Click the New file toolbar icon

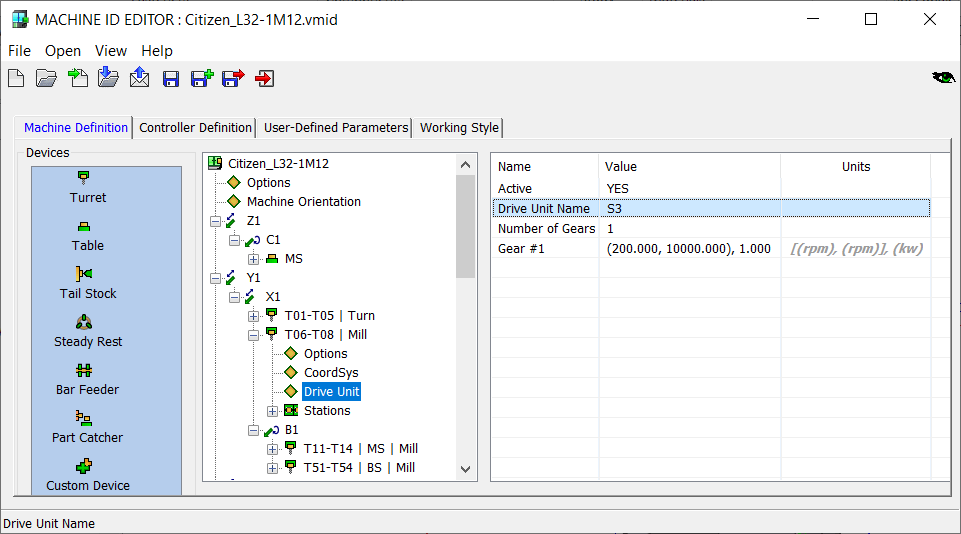[17, 78]
